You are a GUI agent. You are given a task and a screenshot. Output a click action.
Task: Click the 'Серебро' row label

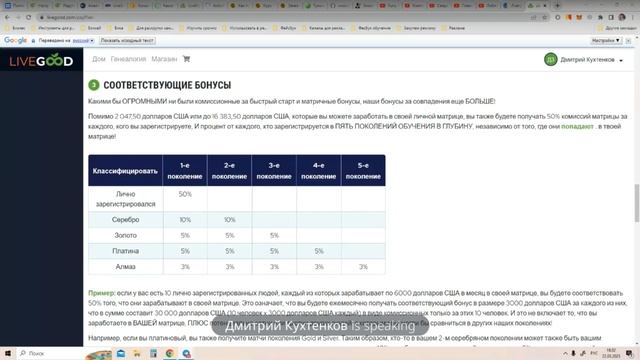(x=125, y=220)
